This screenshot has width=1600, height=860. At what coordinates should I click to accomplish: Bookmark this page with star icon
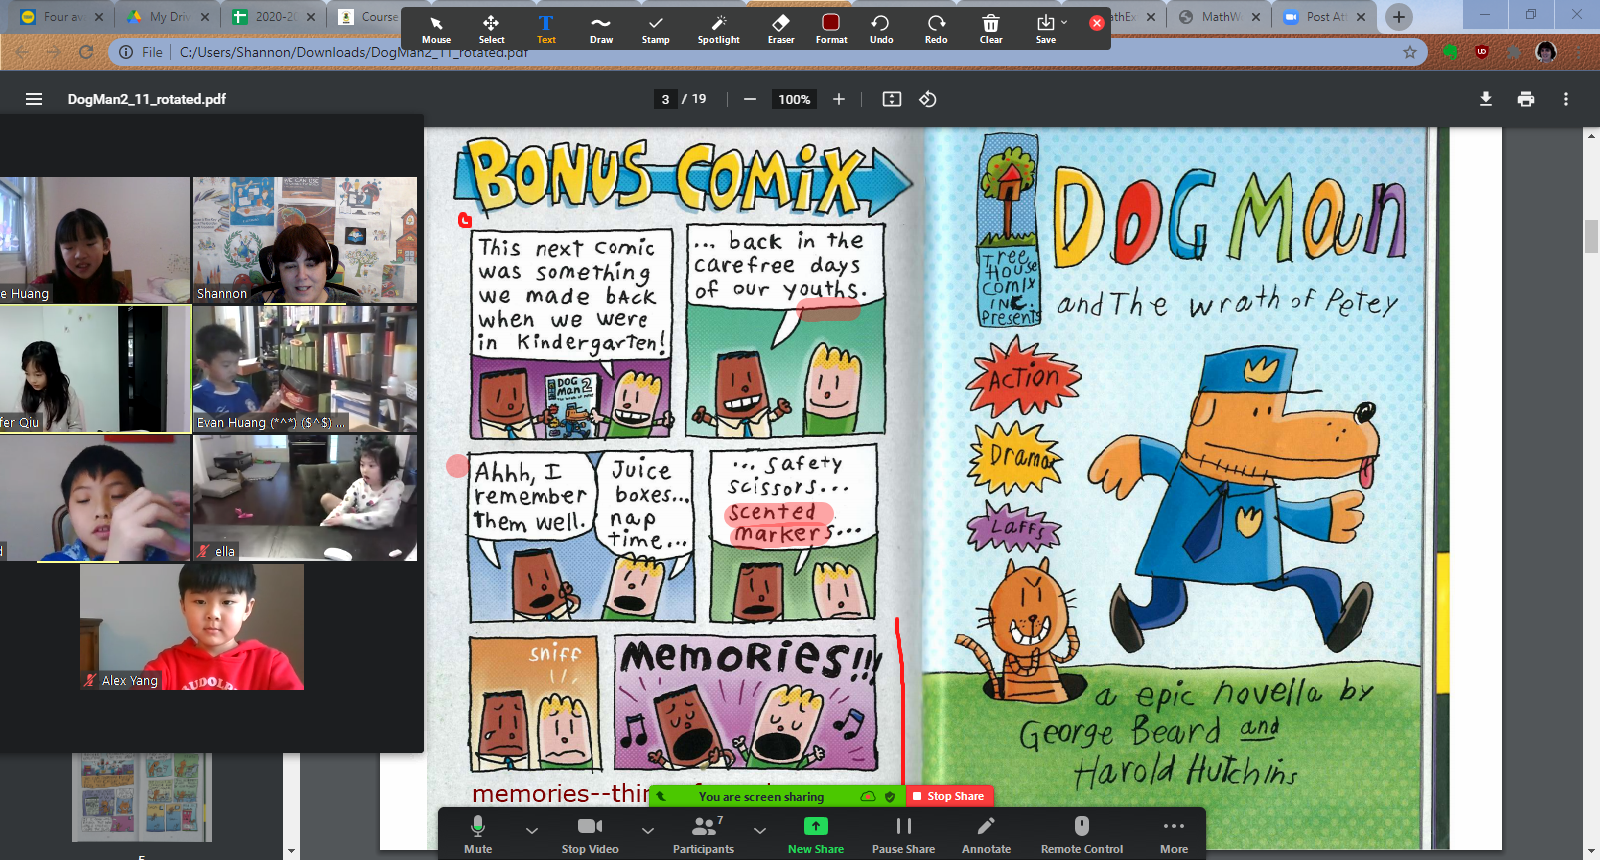point(1410,52)
